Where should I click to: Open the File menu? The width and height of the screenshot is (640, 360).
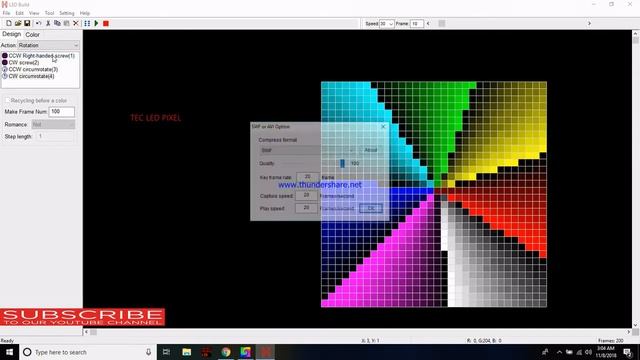click(7, 13)
